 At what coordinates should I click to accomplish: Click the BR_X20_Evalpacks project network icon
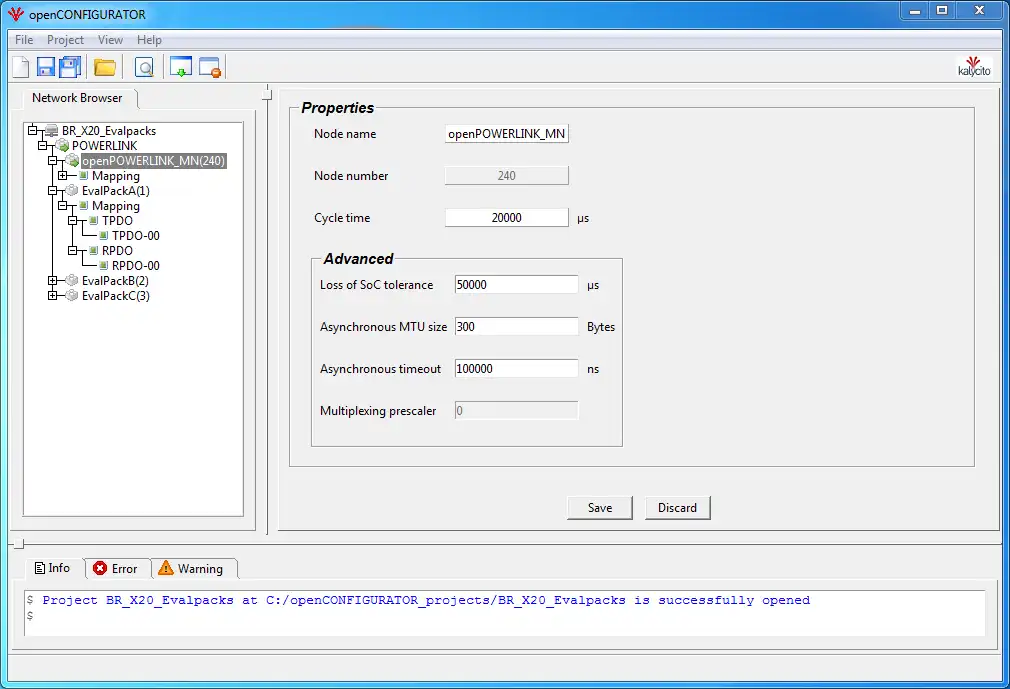[52, 131]
